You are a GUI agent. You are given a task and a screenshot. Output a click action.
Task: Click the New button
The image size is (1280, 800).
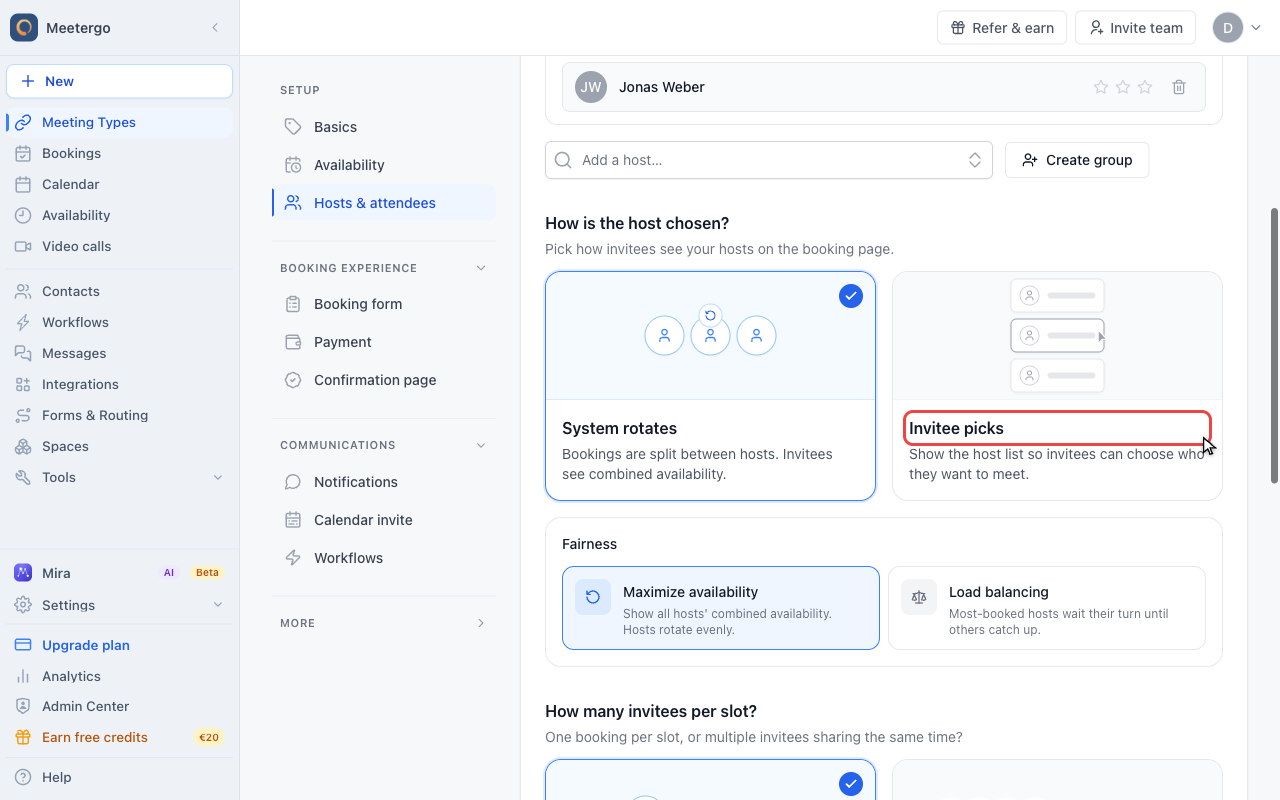pyautogui.click(x=120, y=81)
